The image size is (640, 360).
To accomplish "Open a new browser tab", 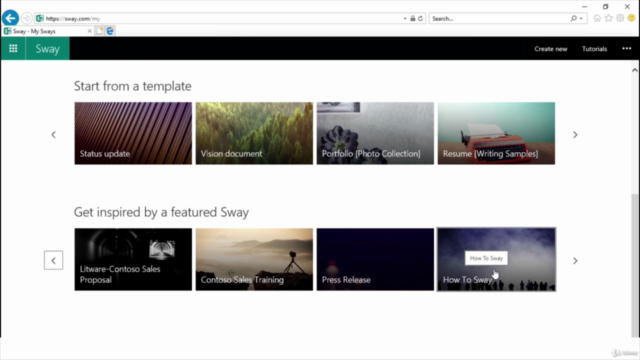I will point(100,31).
